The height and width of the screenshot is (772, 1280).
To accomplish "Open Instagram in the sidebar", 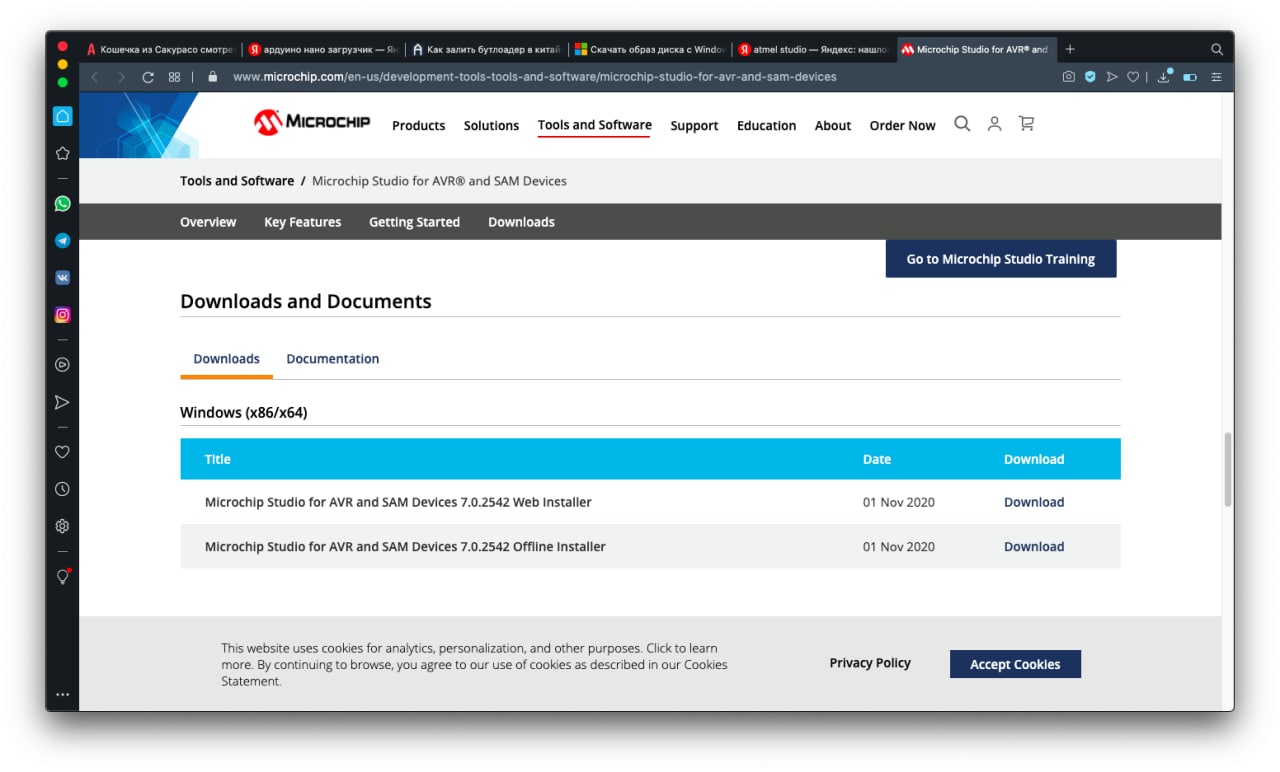I will [x=62, y=315].
